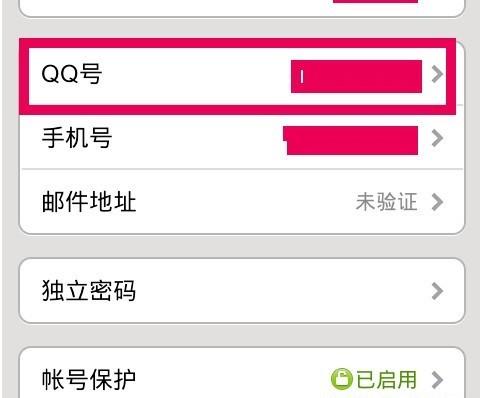The width and height of the screenshot is (480, 398).
Task: Click the 已启用 status text
Action: pyautogui.click(x=387, y=379)
